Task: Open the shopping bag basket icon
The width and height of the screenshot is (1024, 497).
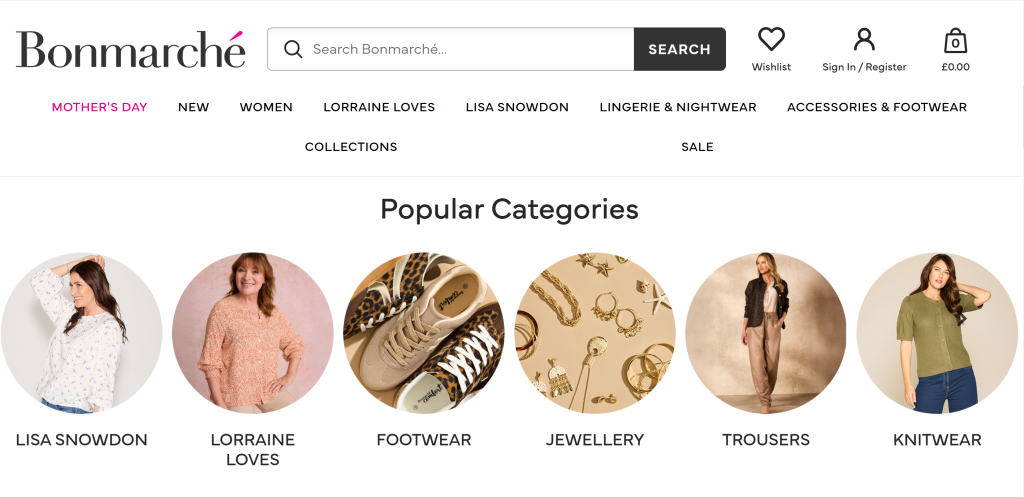Action: 955,41
